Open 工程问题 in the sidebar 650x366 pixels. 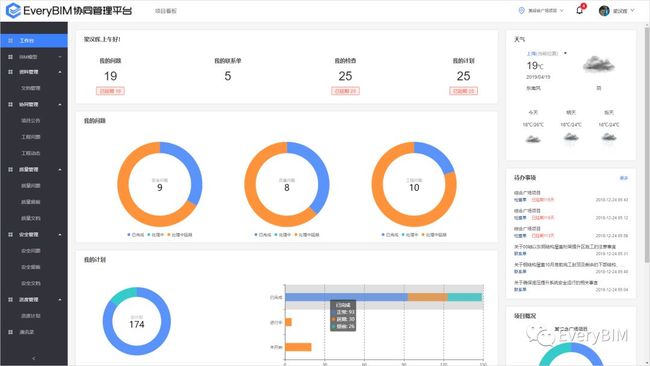(x=31, y=137)
